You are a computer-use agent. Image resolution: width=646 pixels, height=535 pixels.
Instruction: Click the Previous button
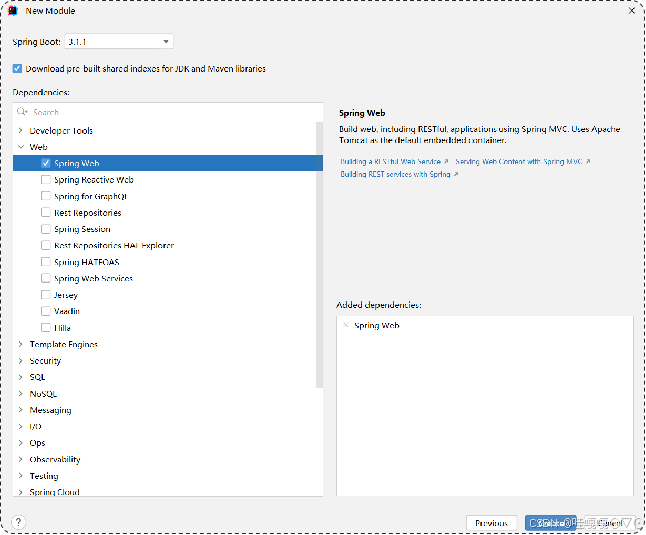tap(491, 523)
